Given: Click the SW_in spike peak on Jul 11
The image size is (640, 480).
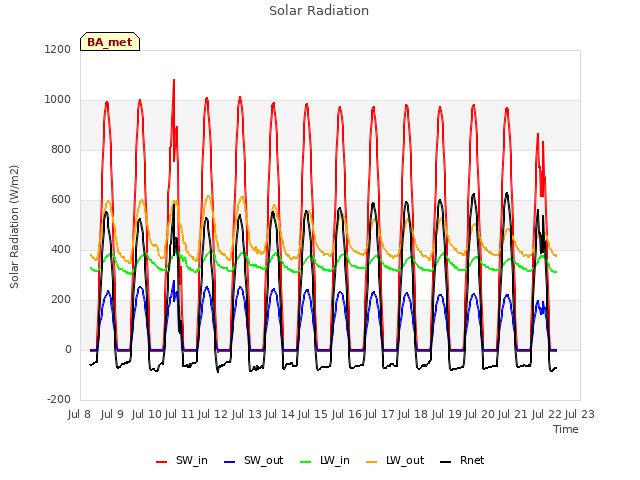Looking at the screenshot, I should 174,80.
